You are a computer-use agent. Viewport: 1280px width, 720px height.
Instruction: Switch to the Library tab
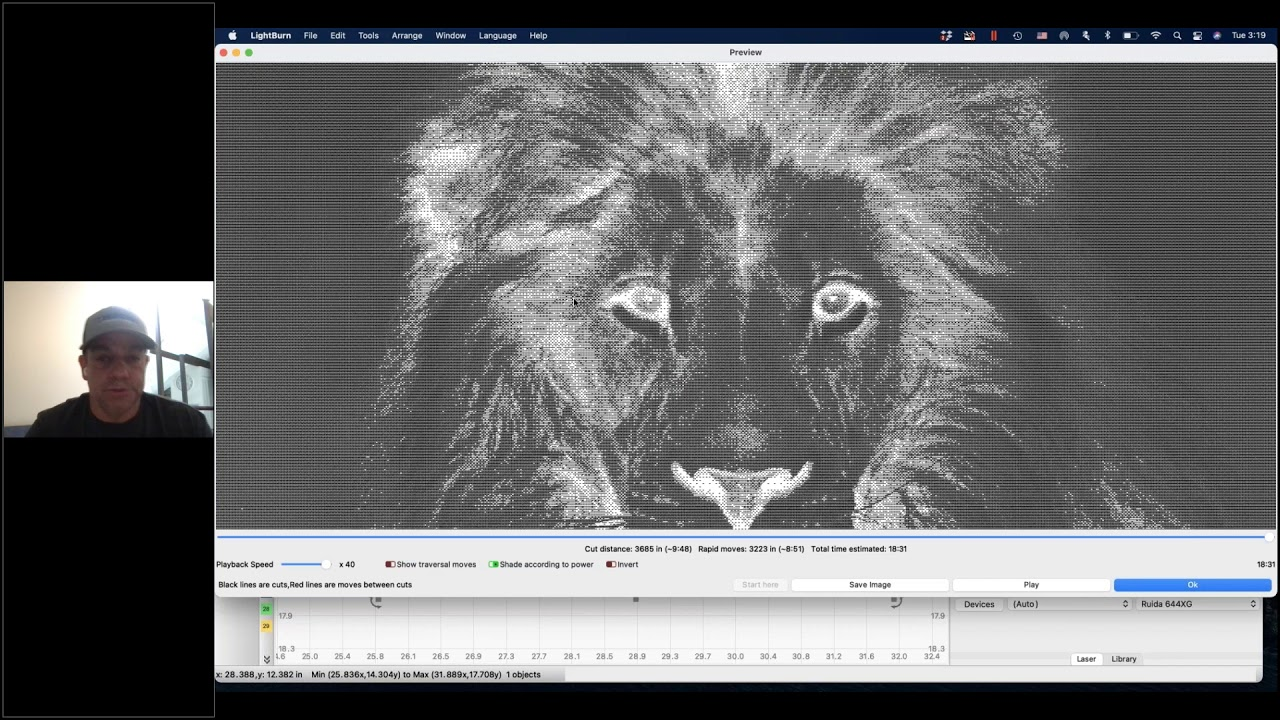coord(1124,659)
